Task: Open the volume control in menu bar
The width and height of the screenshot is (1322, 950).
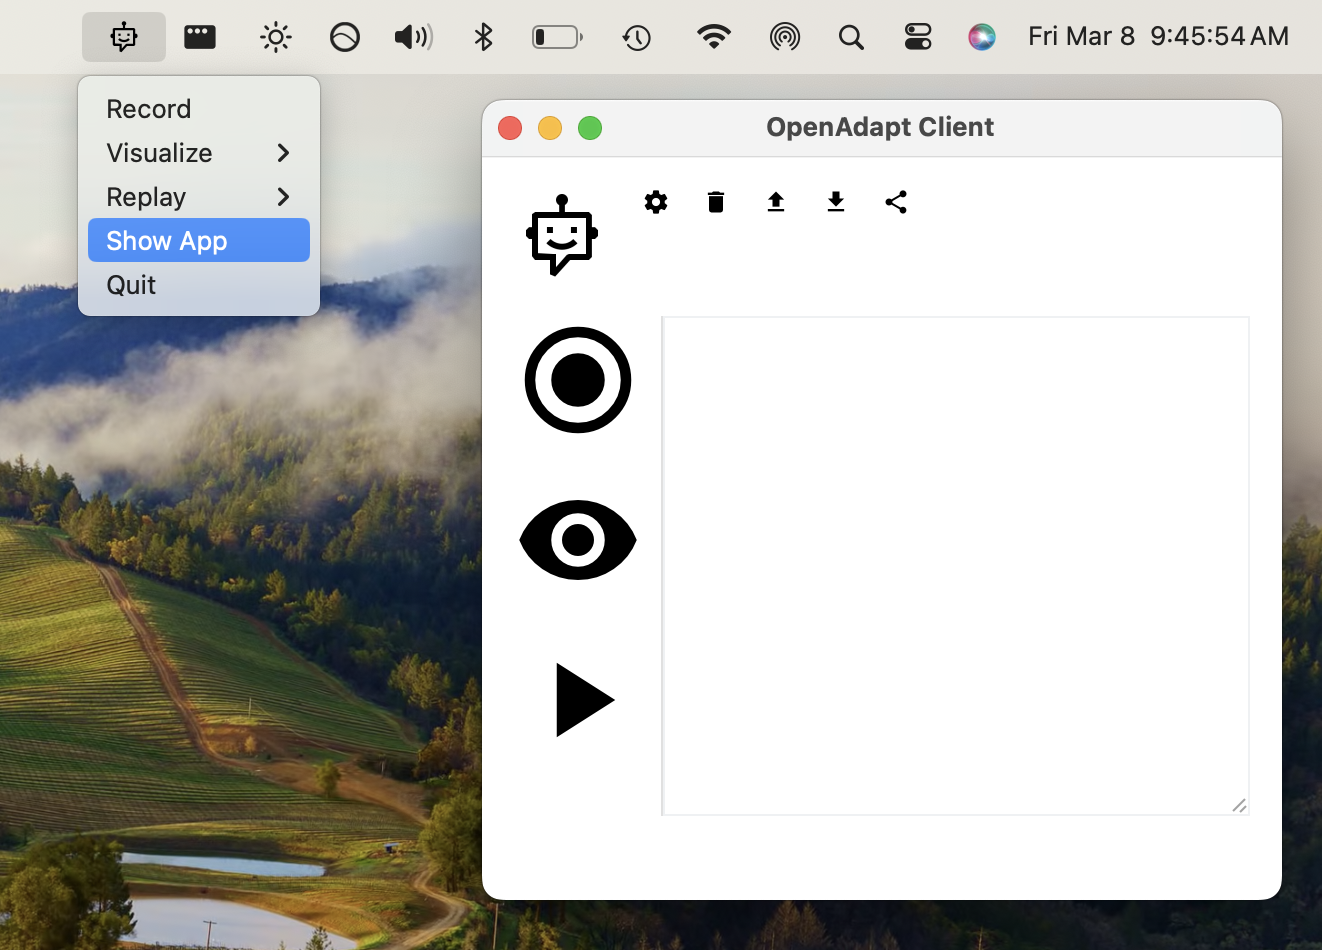Action: click(x=413, y=37)
